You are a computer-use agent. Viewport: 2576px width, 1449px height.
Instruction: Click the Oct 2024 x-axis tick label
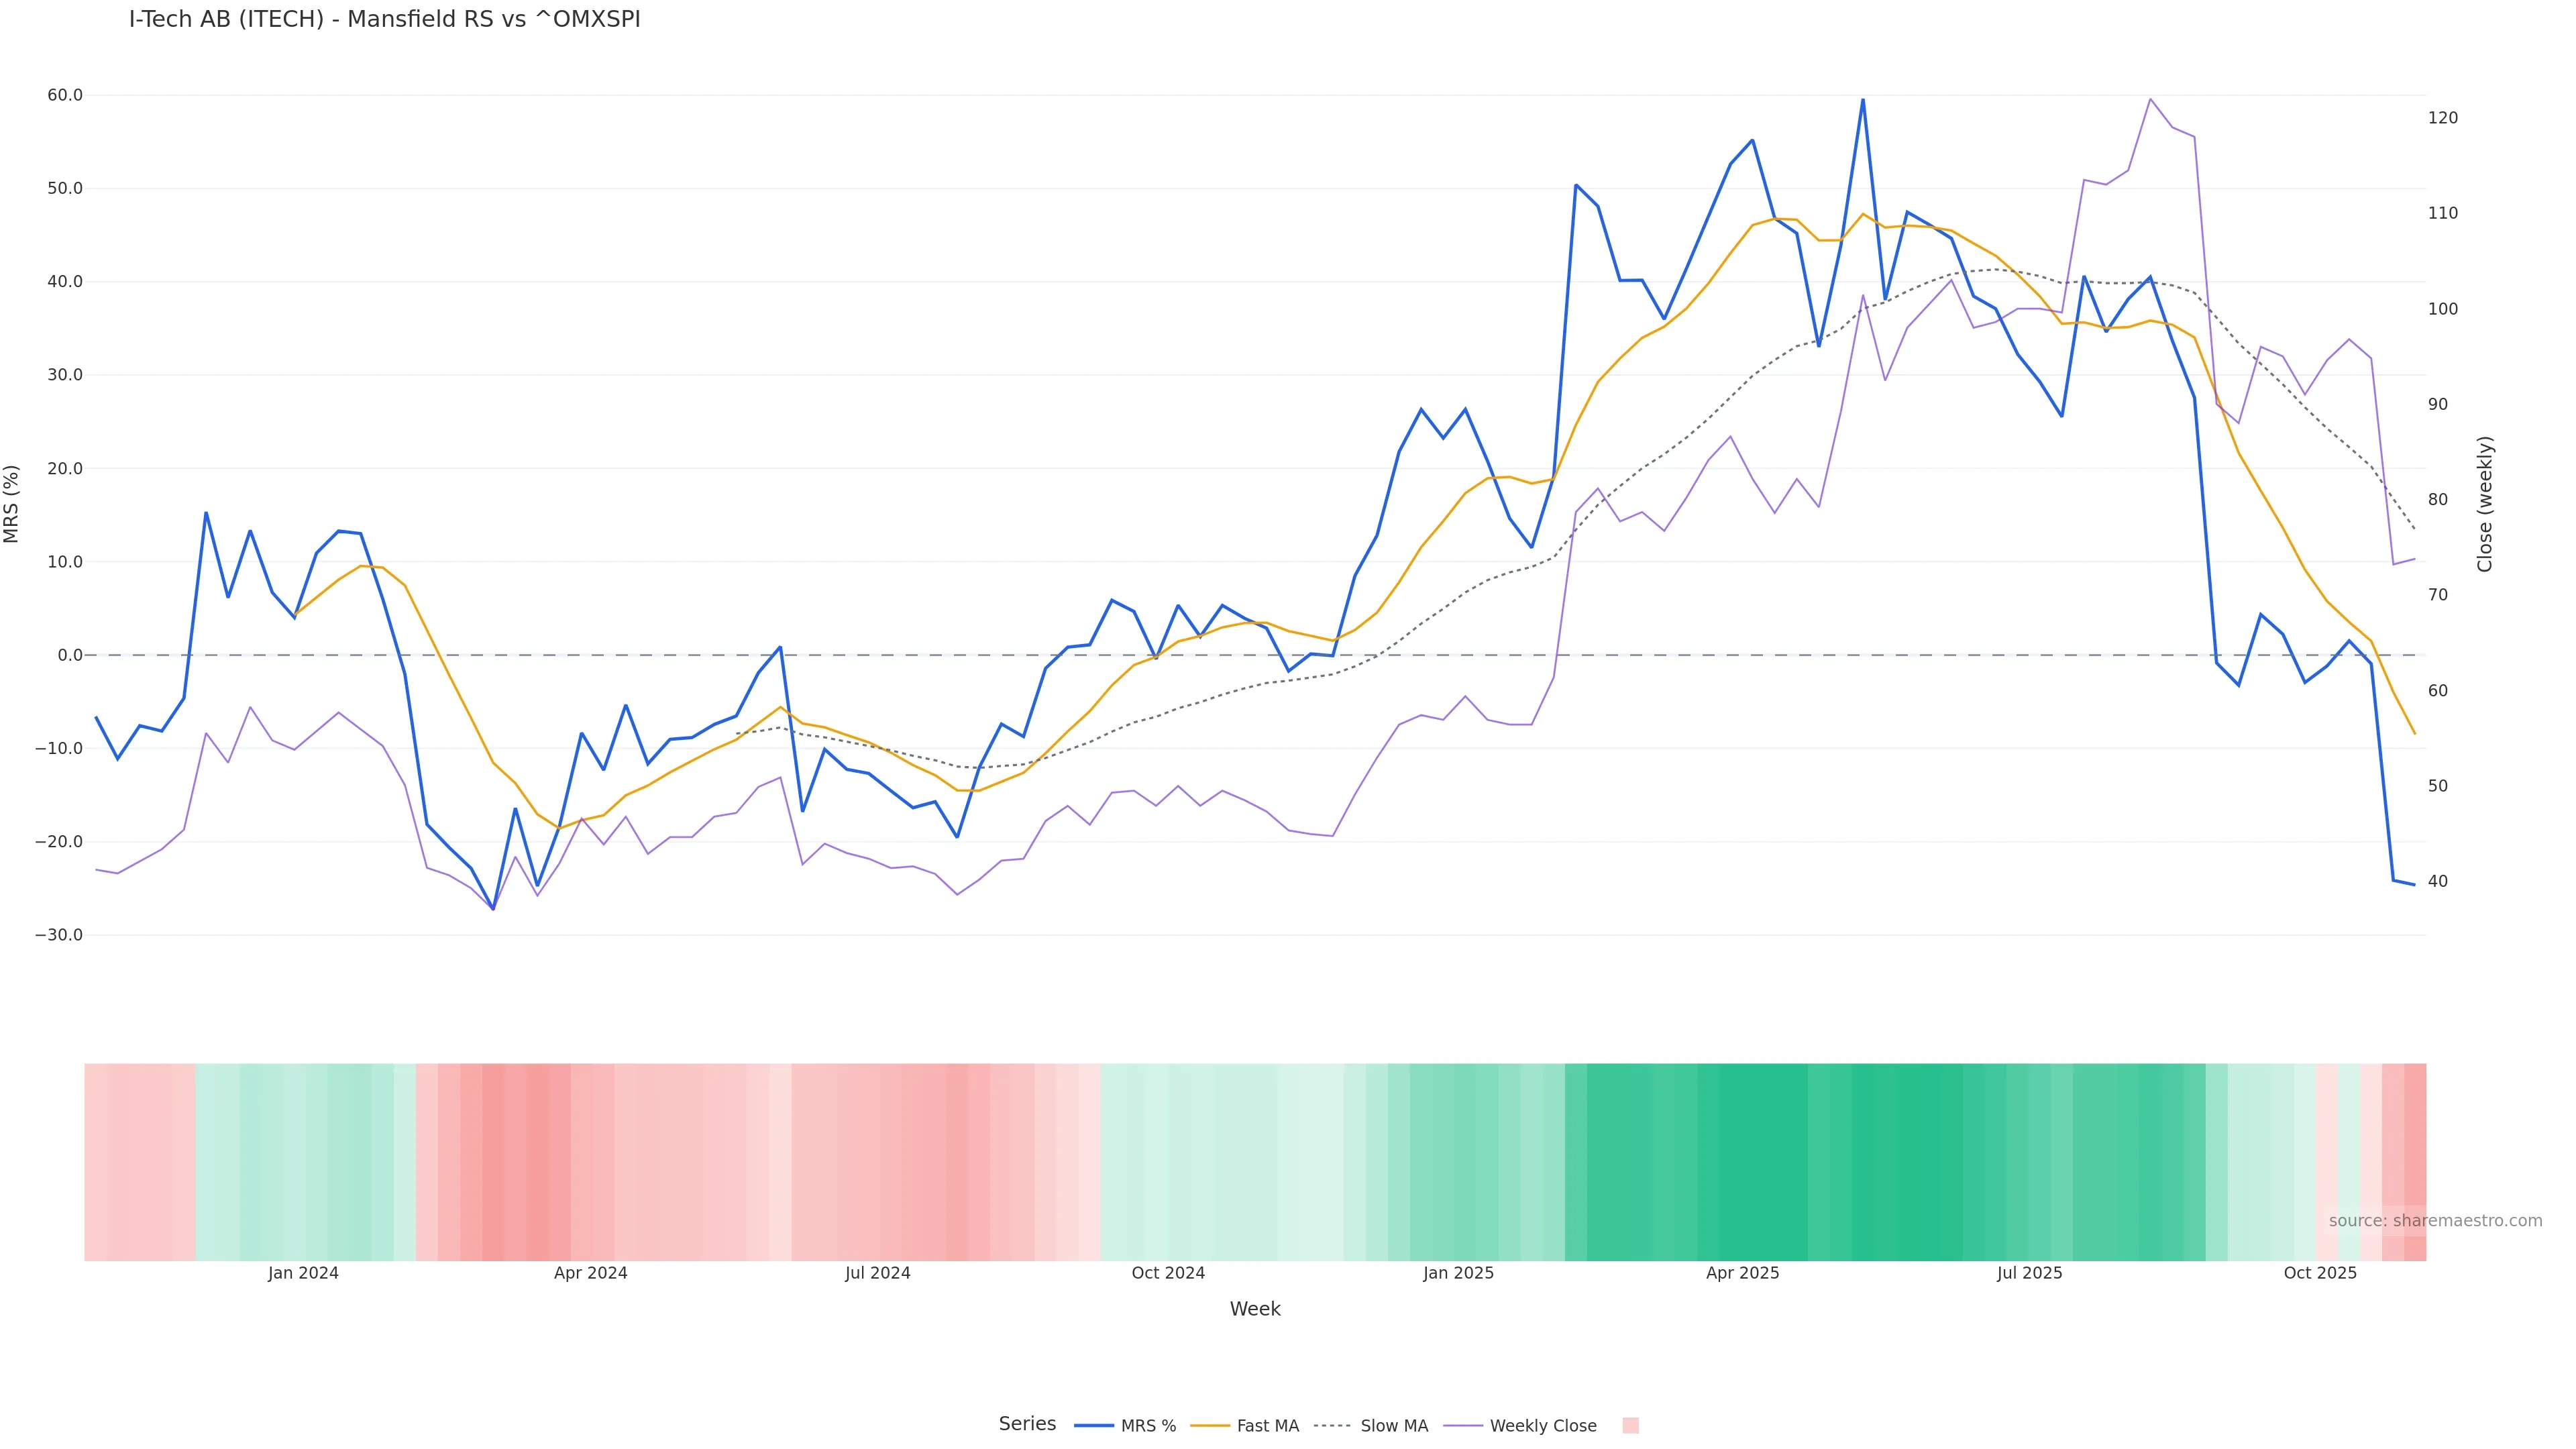tap(1168, 1273)
